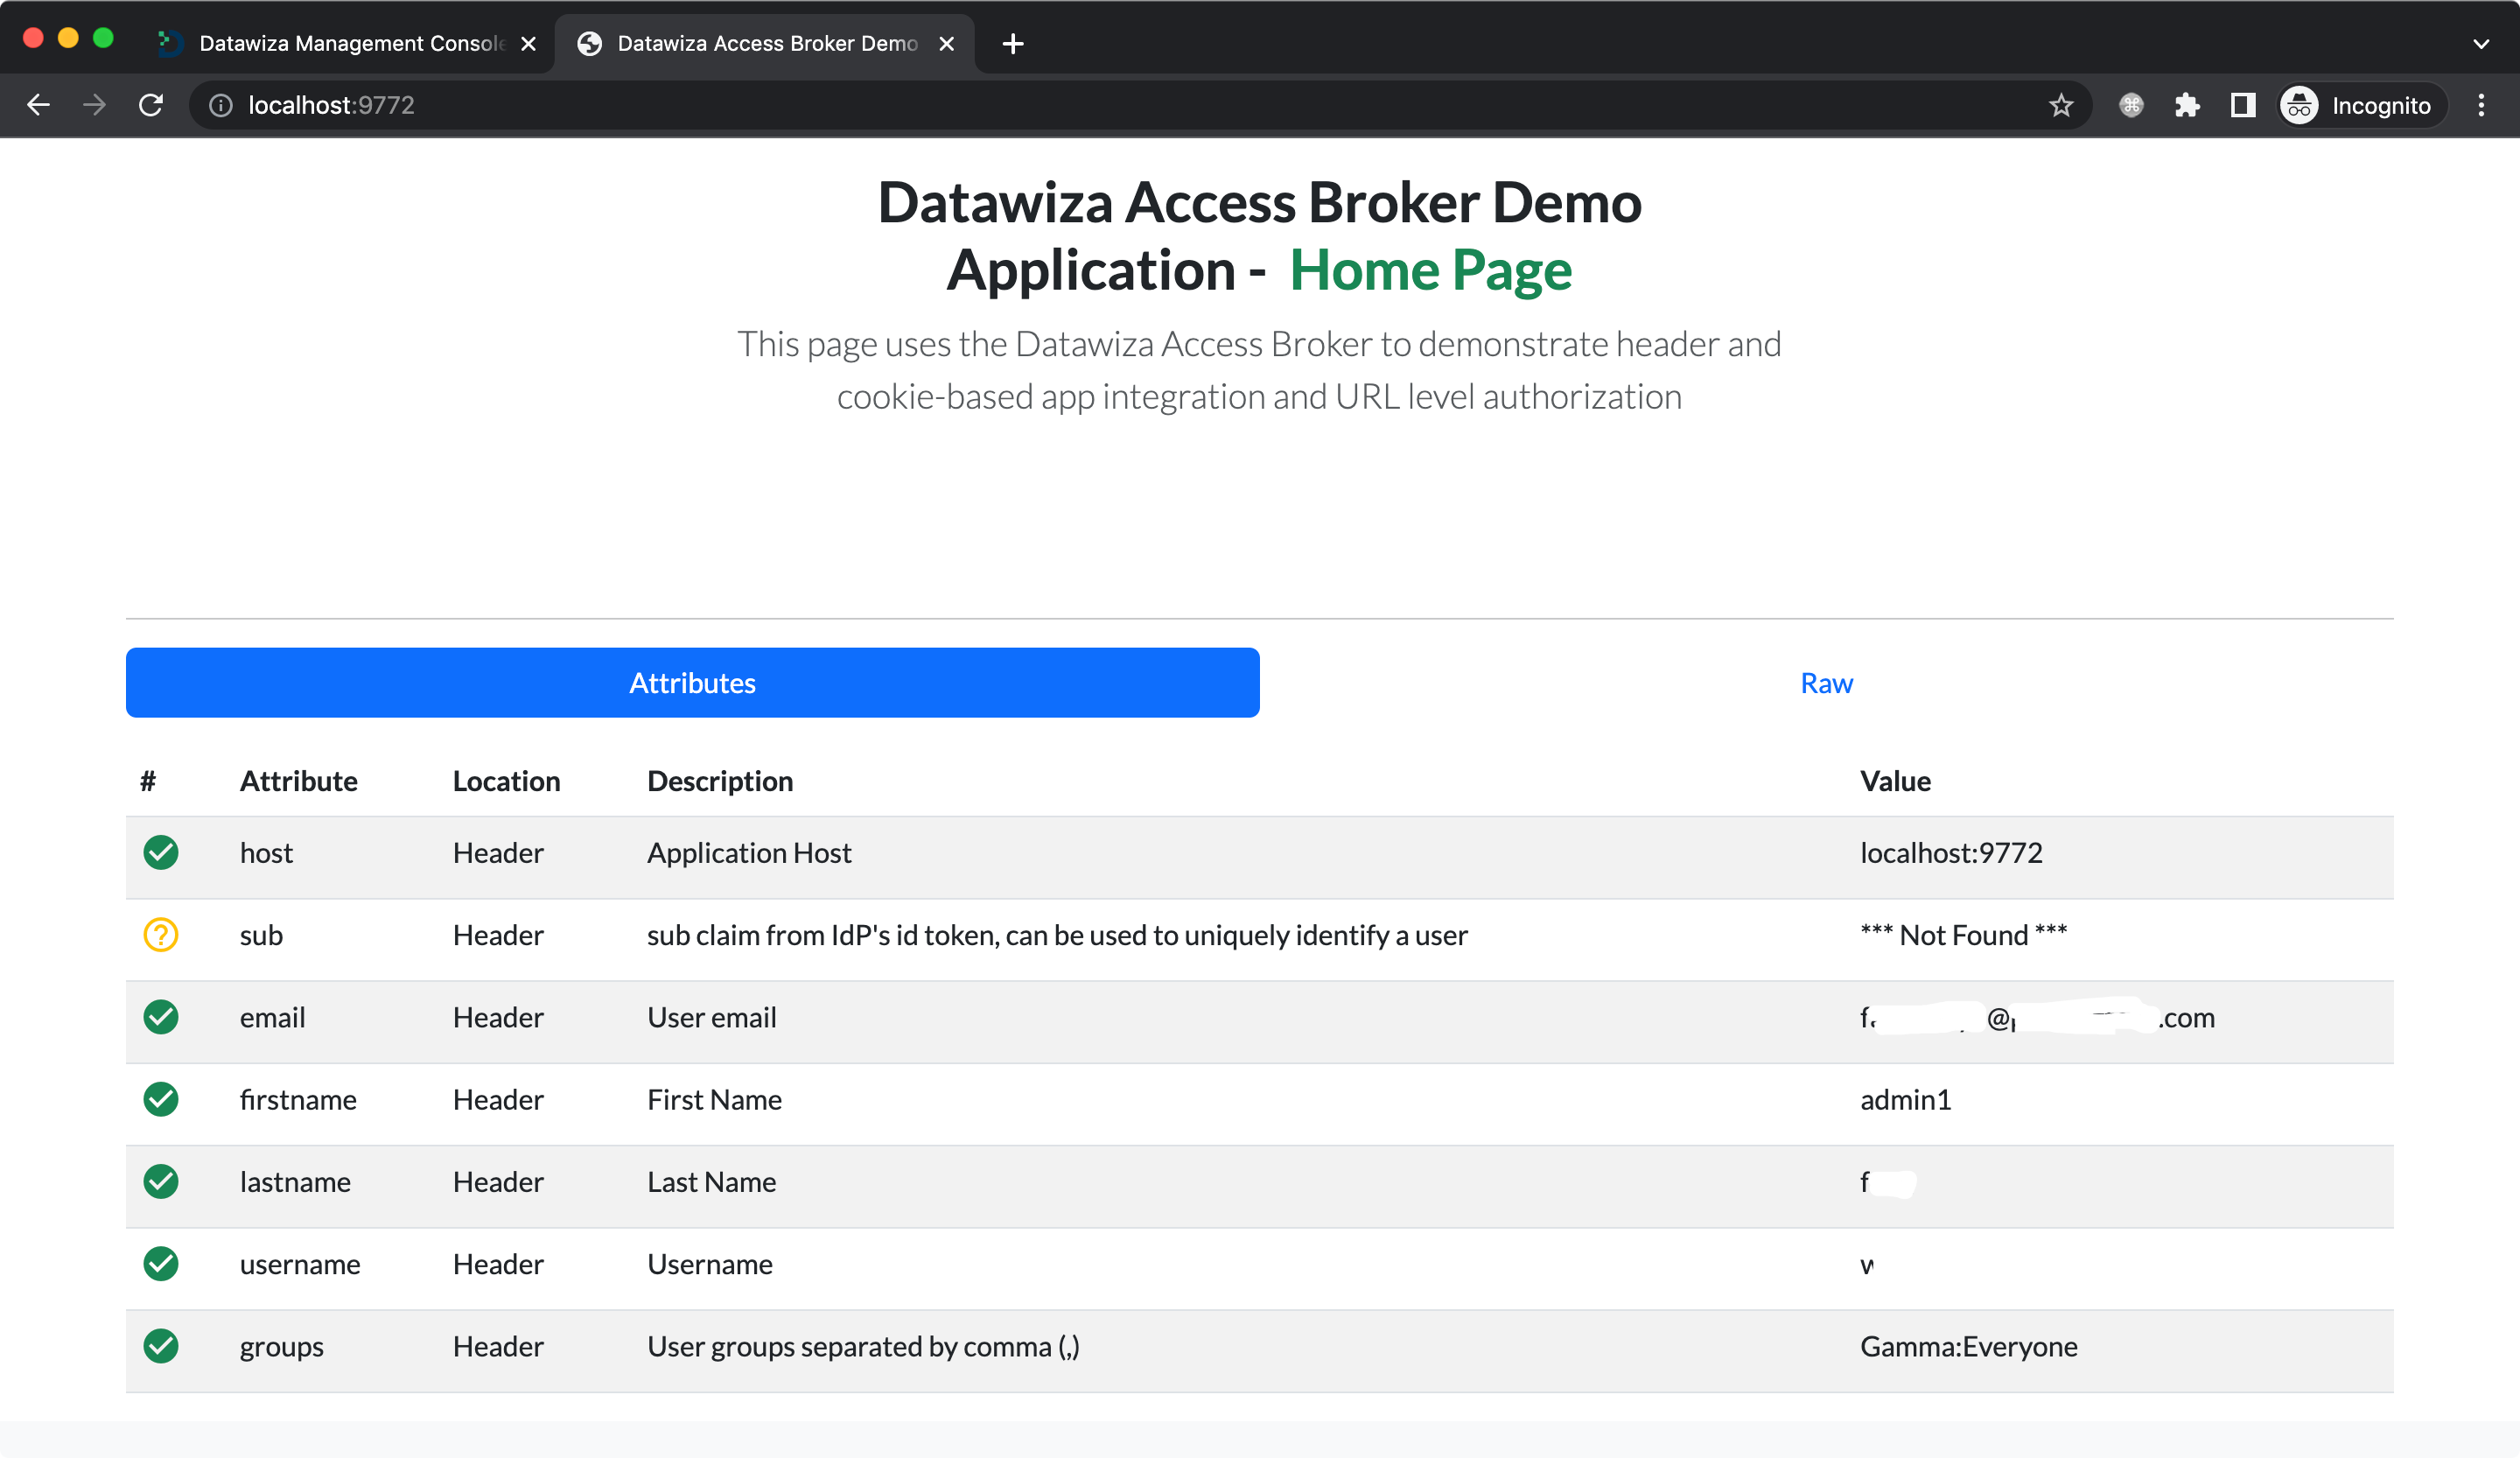Click the redacted email value
Image resolution: width=2520 pixels, height=1458 pixels.
click(2037, 1017)
